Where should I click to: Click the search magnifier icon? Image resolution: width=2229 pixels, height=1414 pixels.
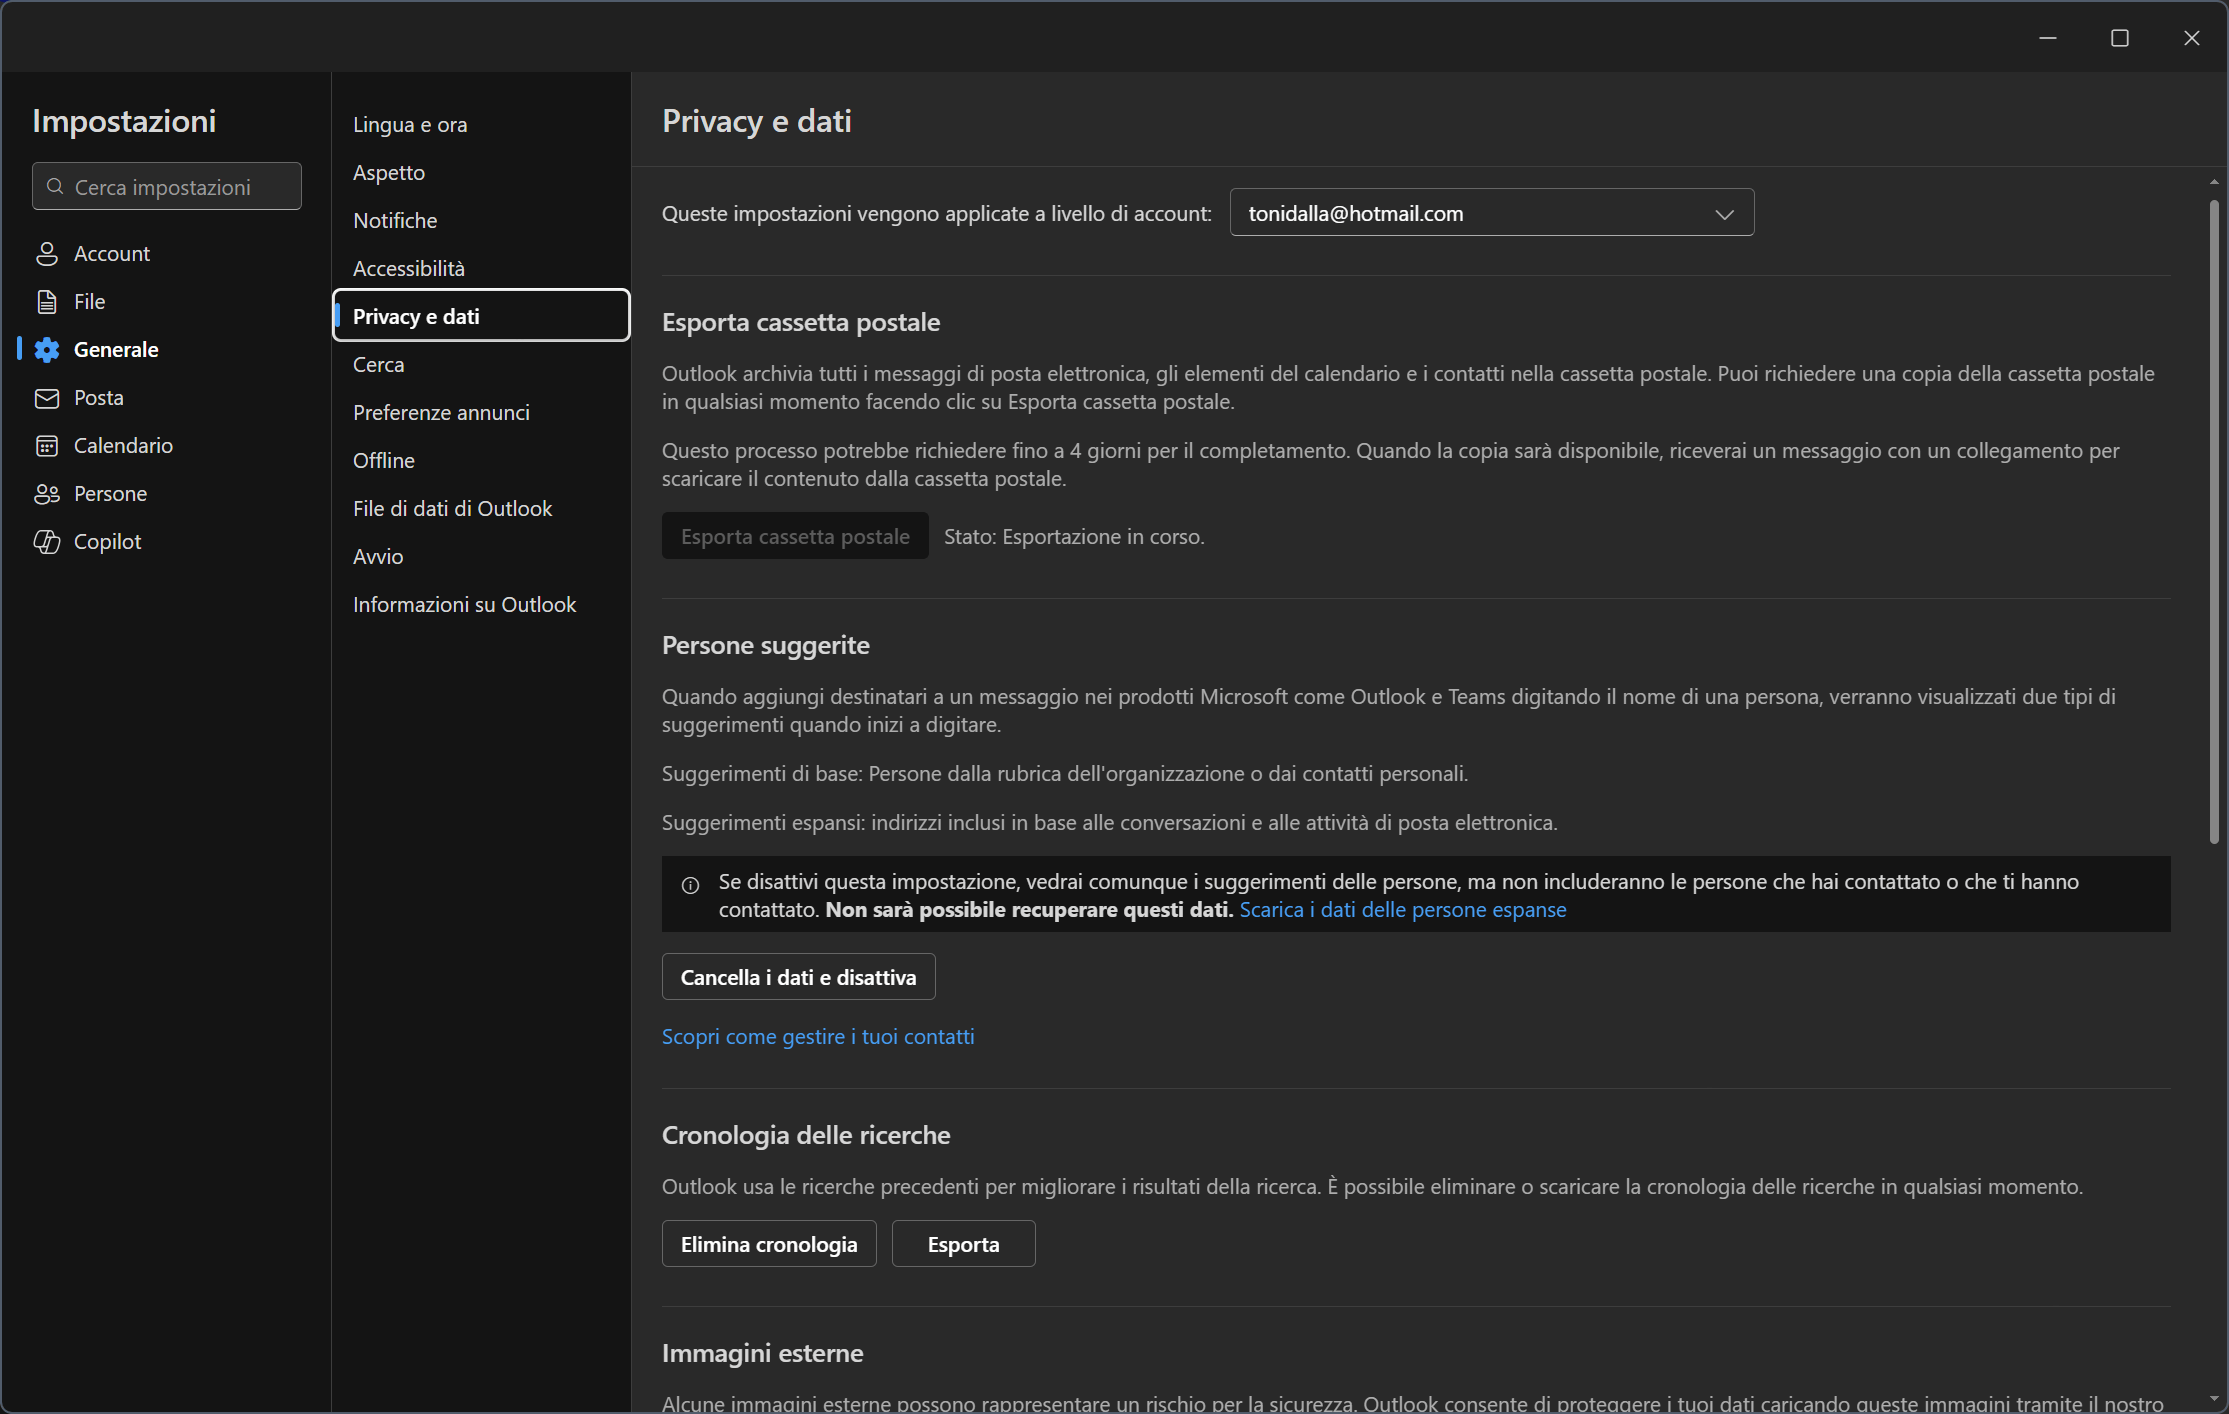56,187
